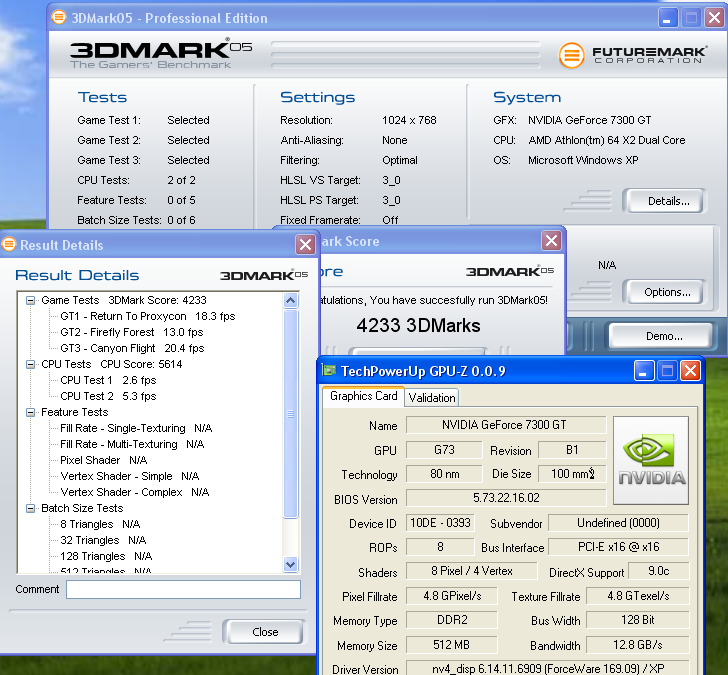The image size is (728, 675).
Task: Select Vertex Shader - Simple row
Action: tap(130, 476)
